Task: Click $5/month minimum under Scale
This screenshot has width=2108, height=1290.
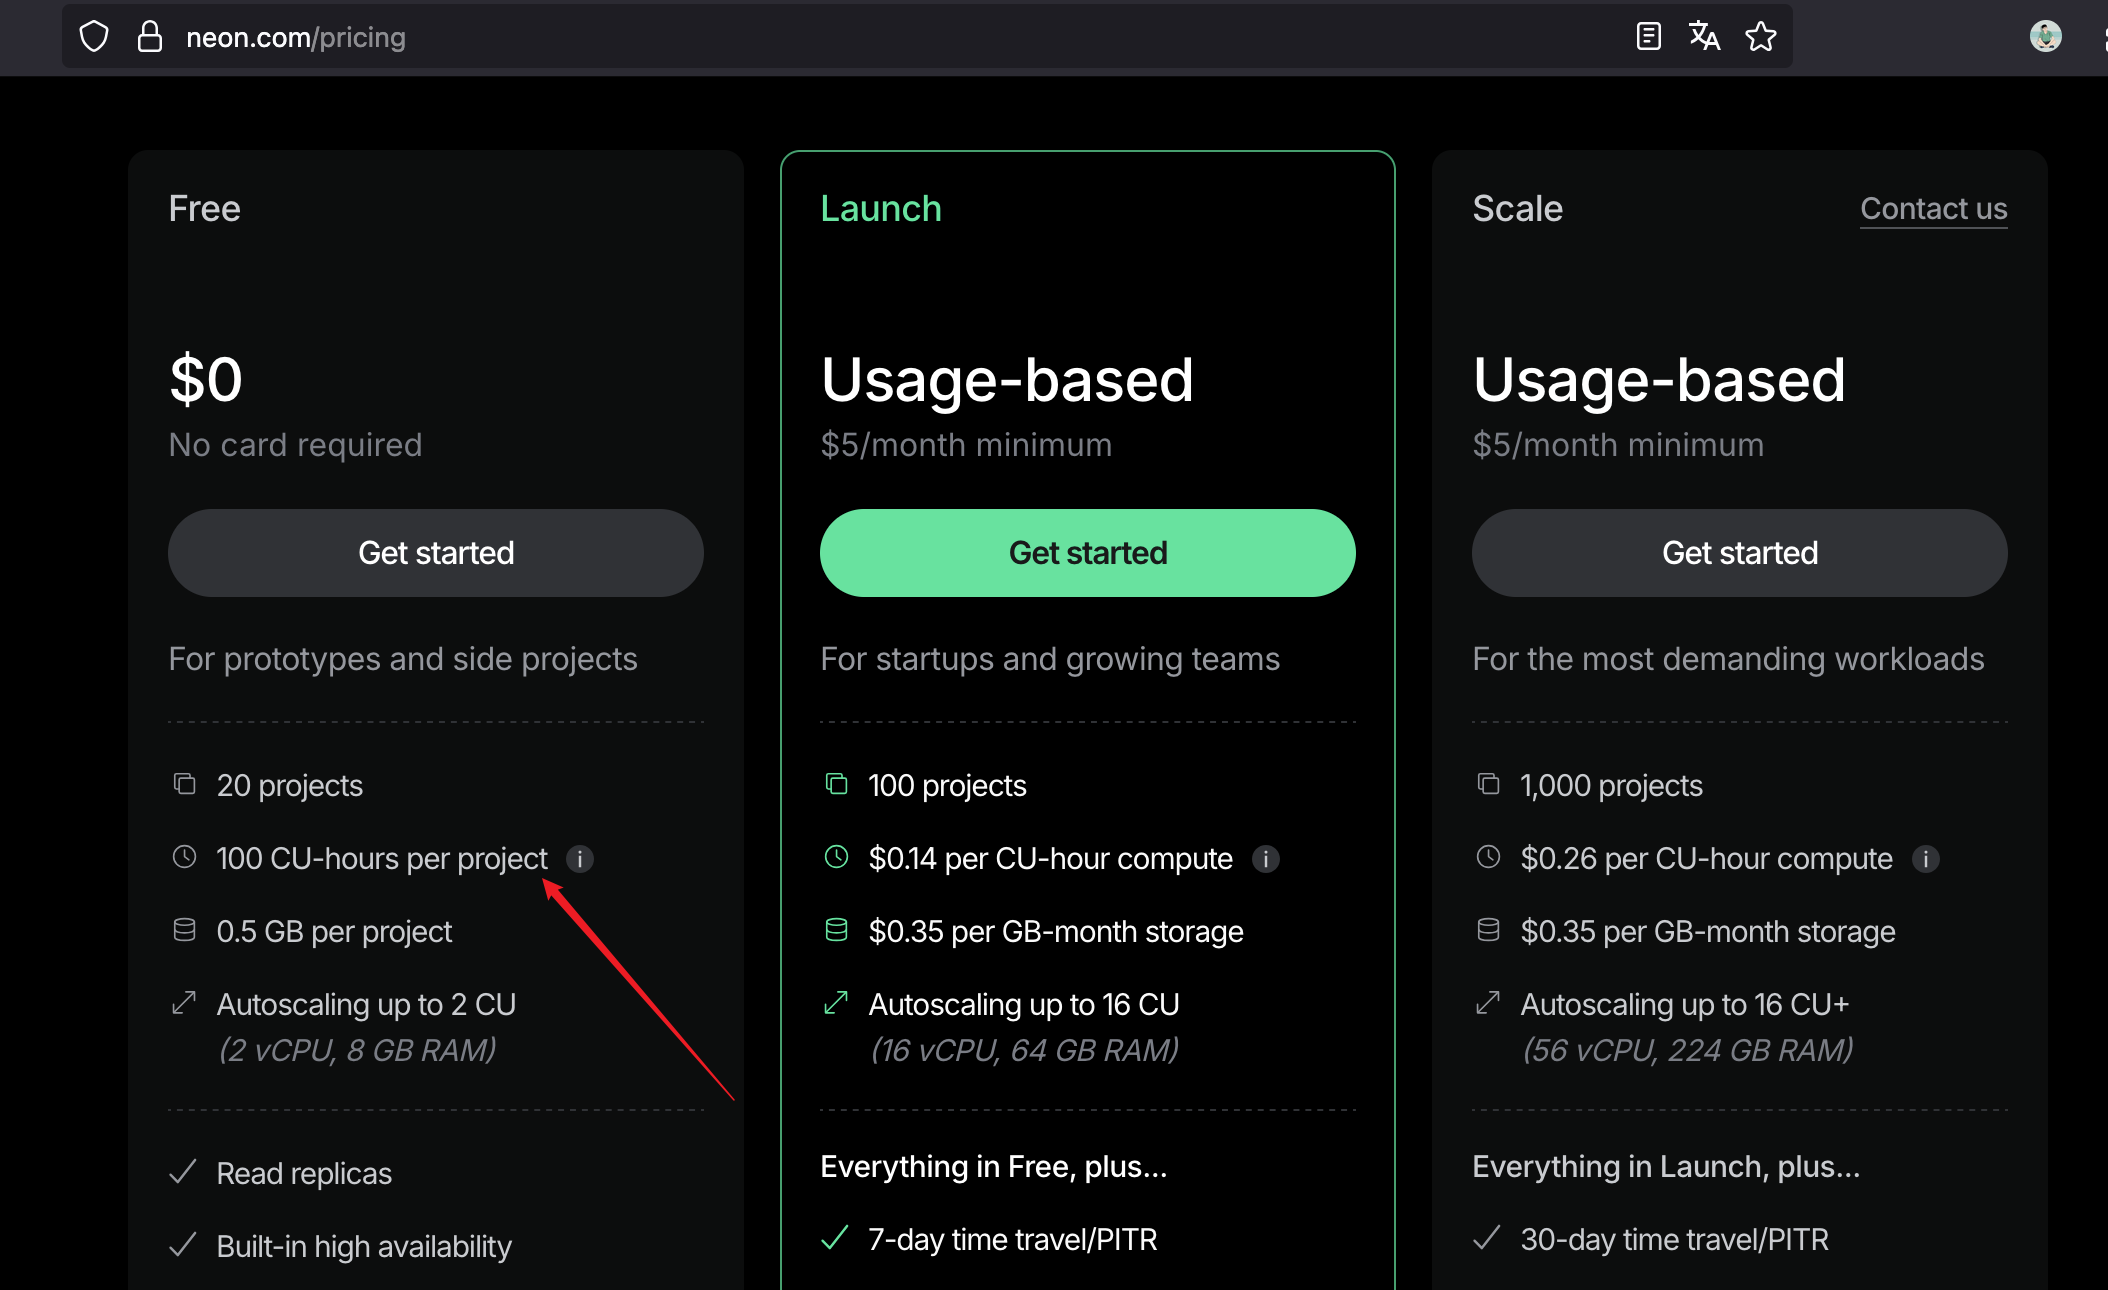Action: click(x=1618, y=445)
